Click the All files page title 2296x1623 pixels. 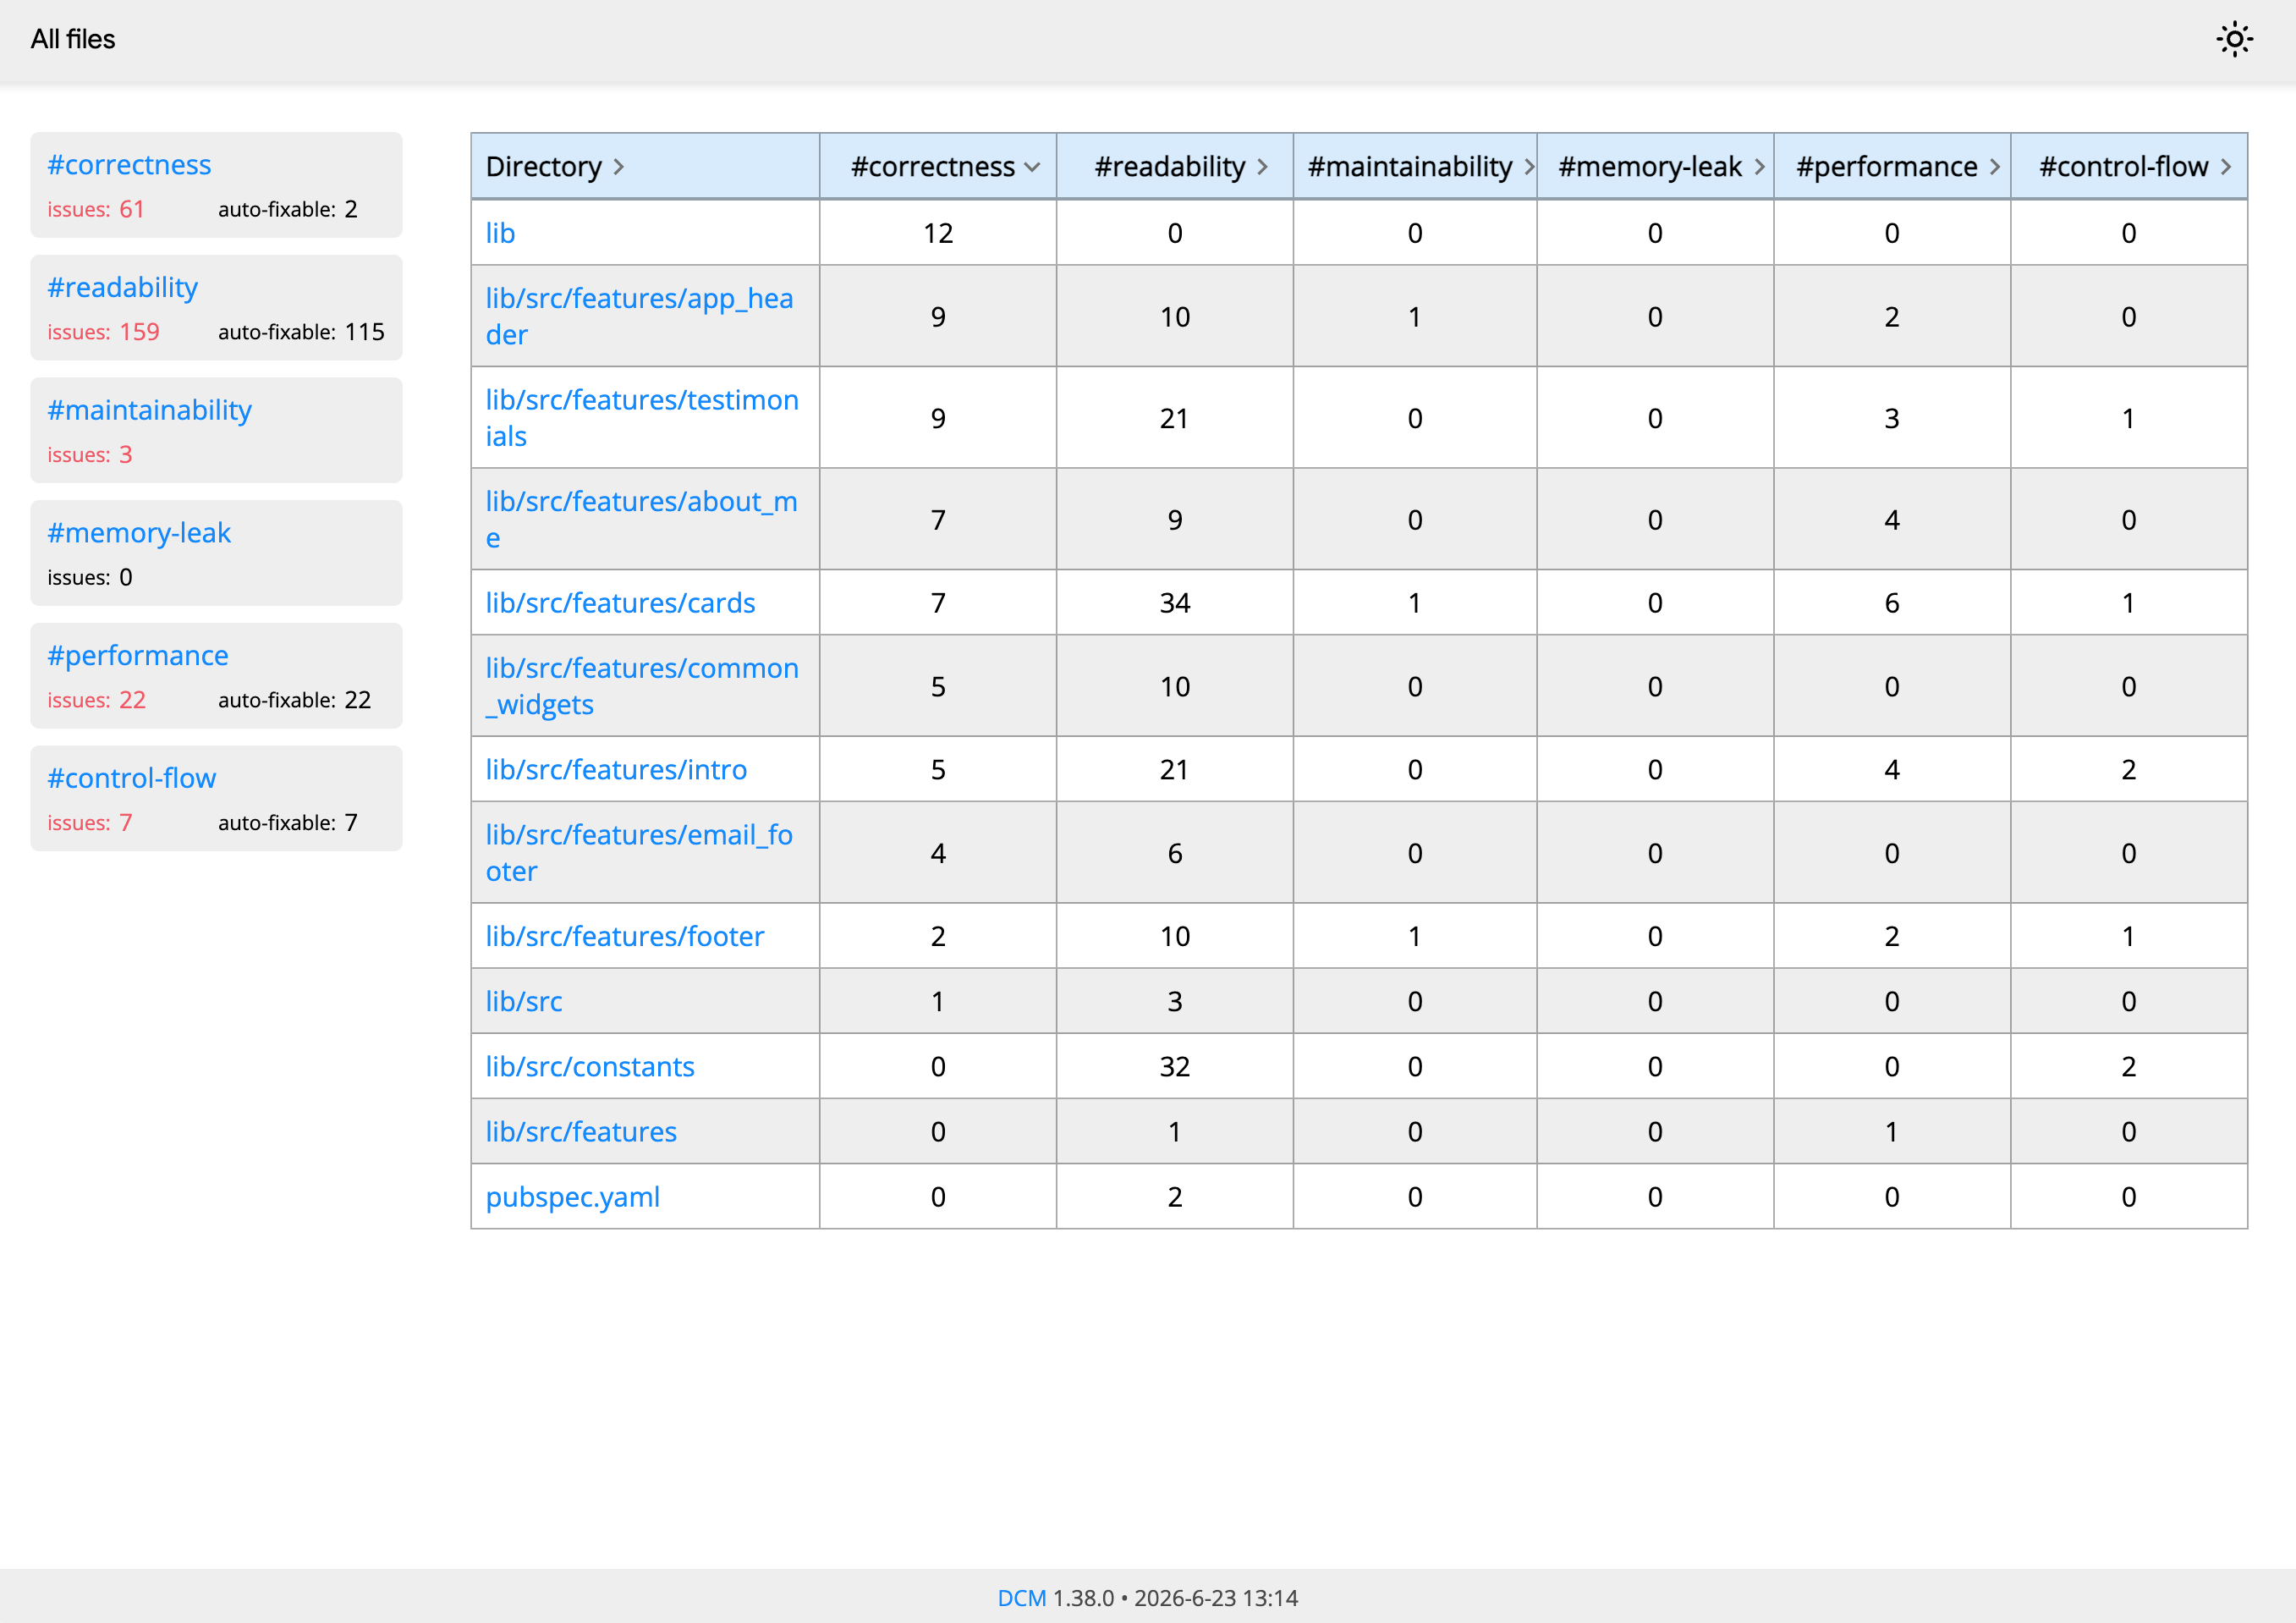73,39
